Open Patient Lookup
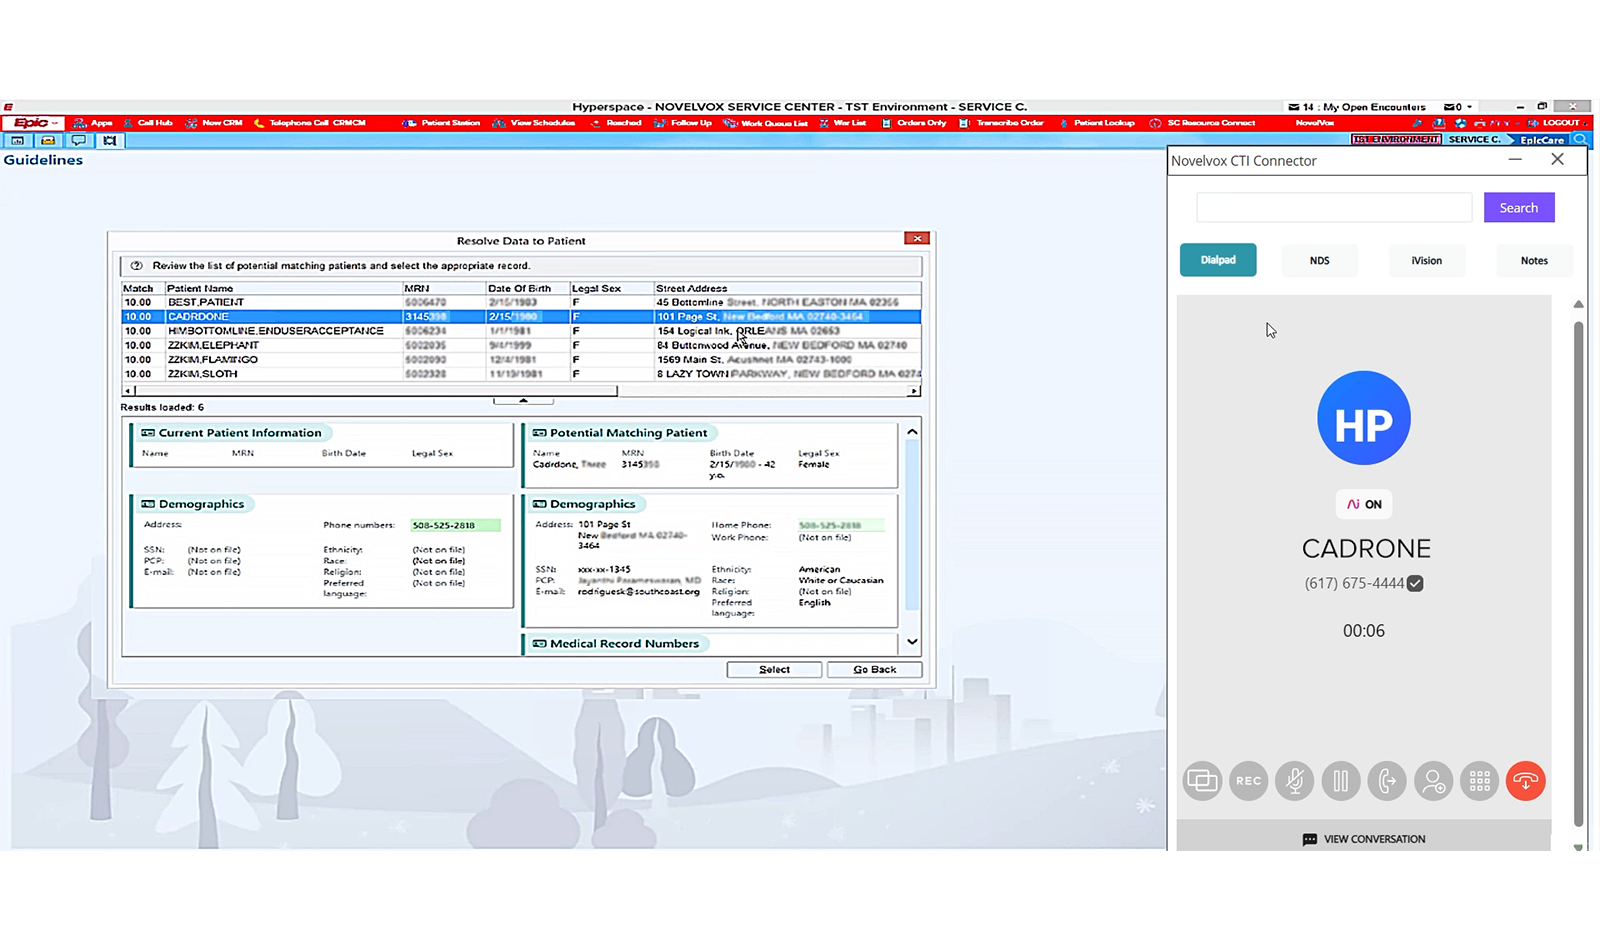The height and width of the screenshot is (950, 1600). point(1097,123)
